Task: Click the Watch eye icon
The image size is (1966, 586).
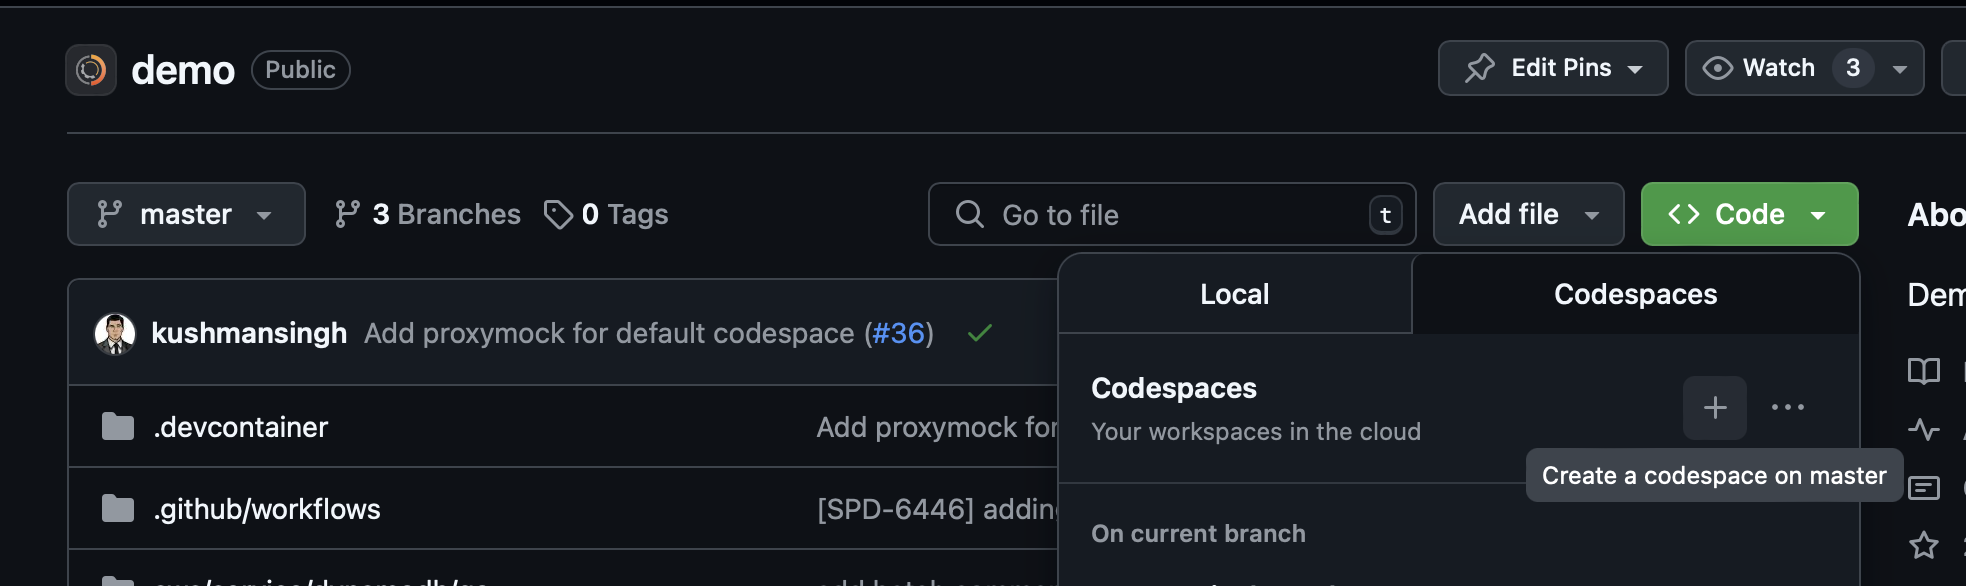Action: [x=1717, y=68]
